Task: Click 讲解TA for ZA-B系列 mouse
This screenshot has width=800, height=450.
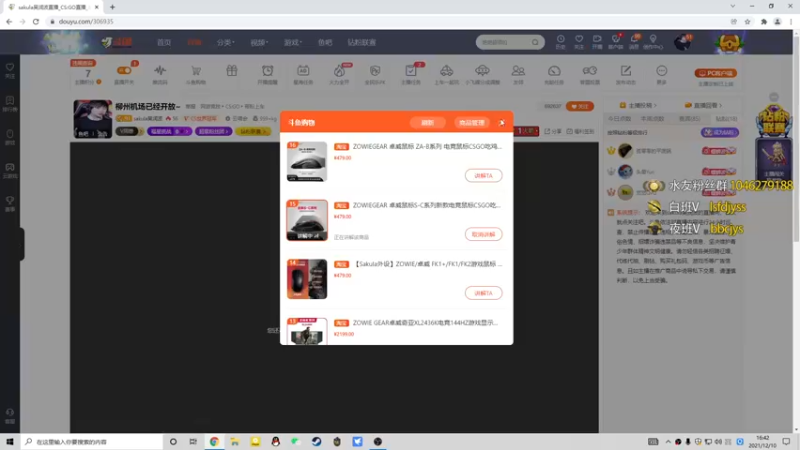Action: pyautogui.click(x=483, y=176)
